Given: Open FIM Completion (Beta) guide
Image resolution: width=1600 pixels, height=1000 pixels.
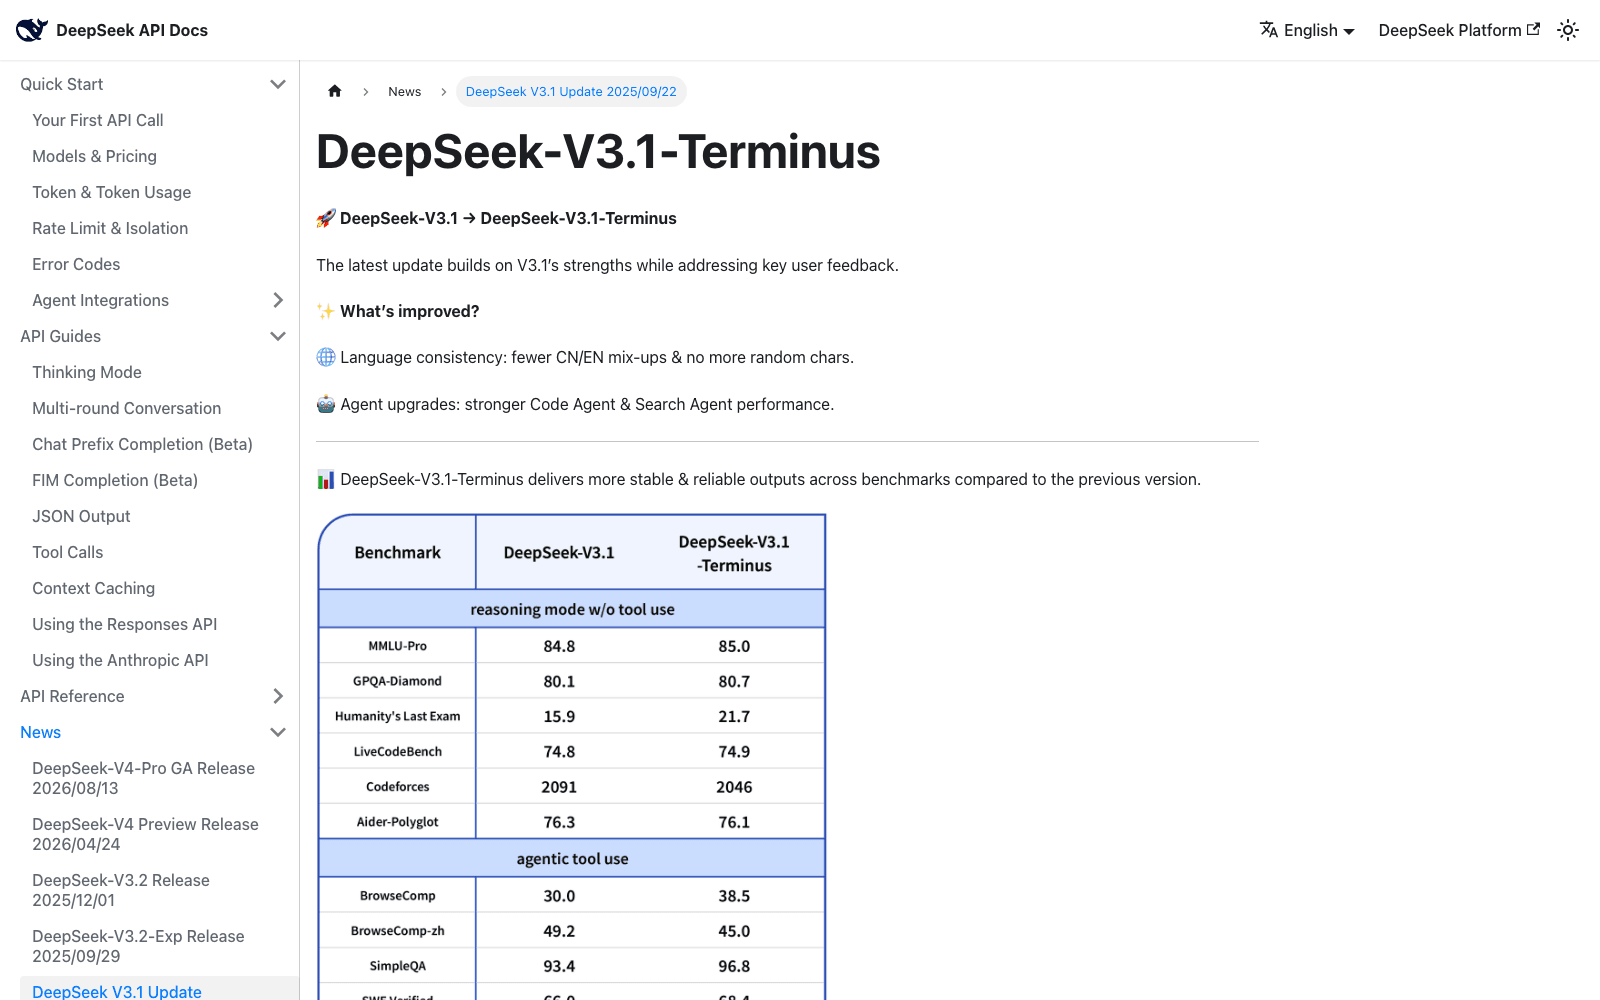Looking at the screenshot, I should point(115,480).
